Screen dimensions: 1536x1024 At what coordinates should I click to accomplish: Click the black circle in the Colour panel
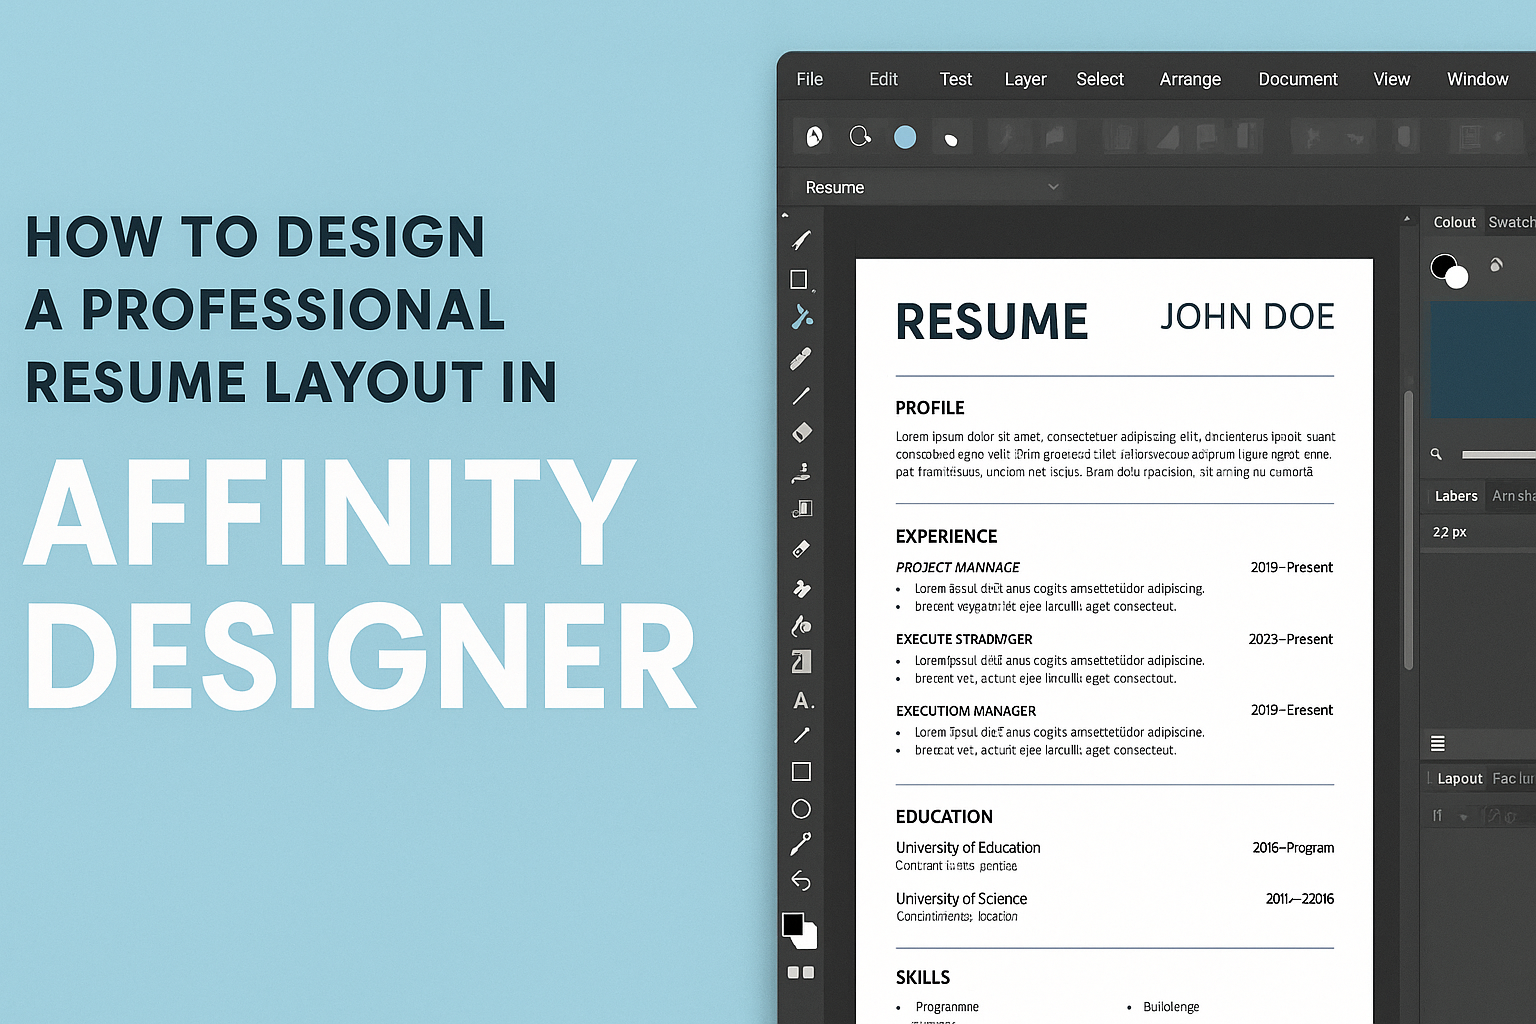coord(1443,265)
